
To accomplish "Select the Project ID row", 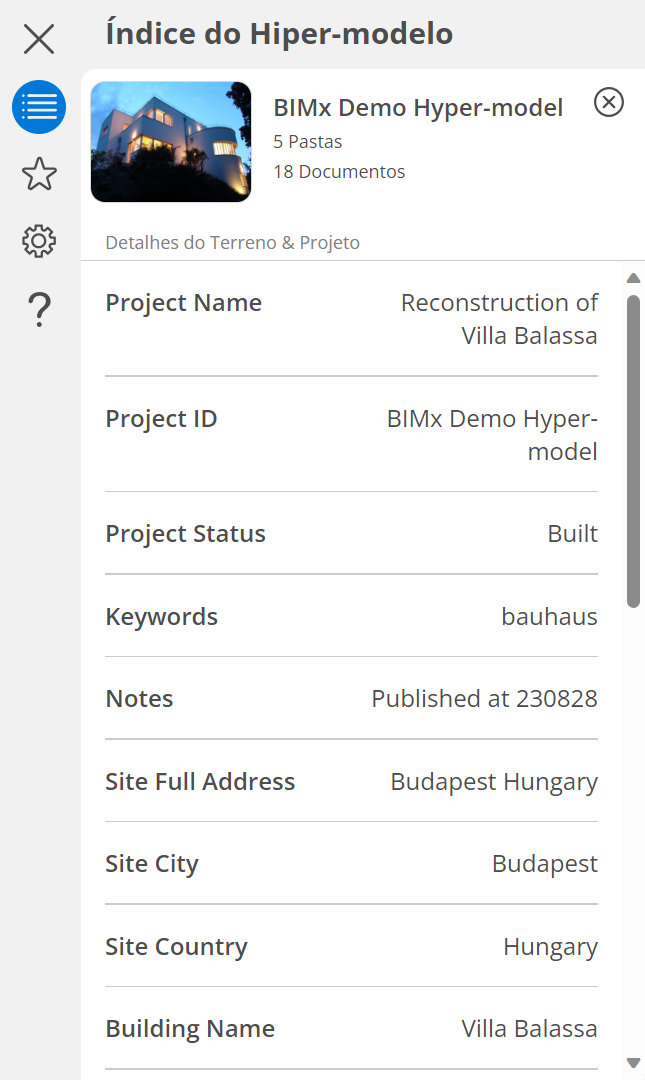I will (x=351, y=434).
